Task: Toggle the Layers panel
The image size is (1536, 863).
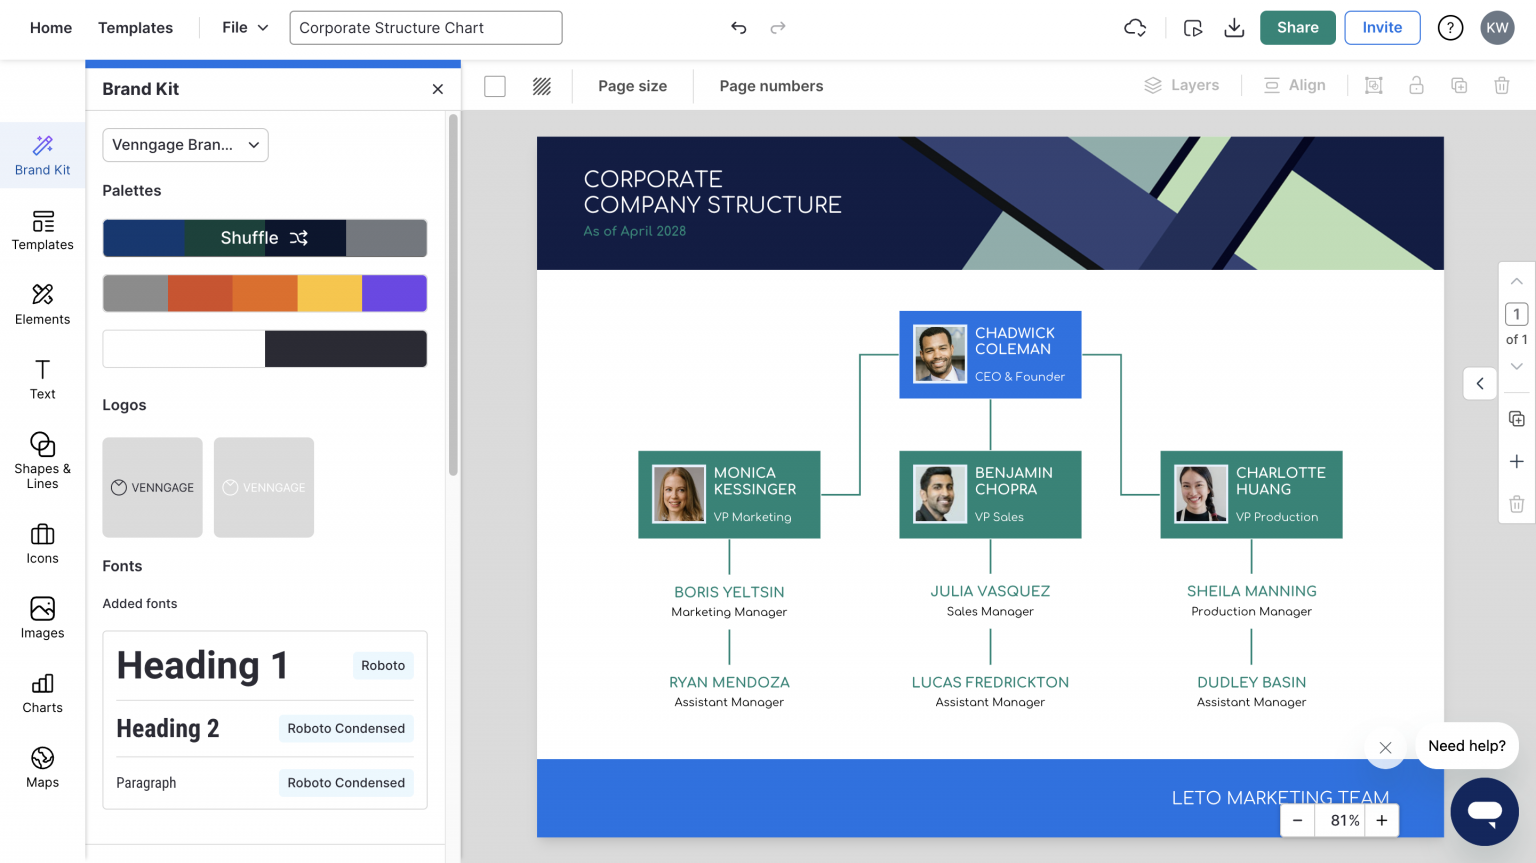Action: tap(1182, 85)
